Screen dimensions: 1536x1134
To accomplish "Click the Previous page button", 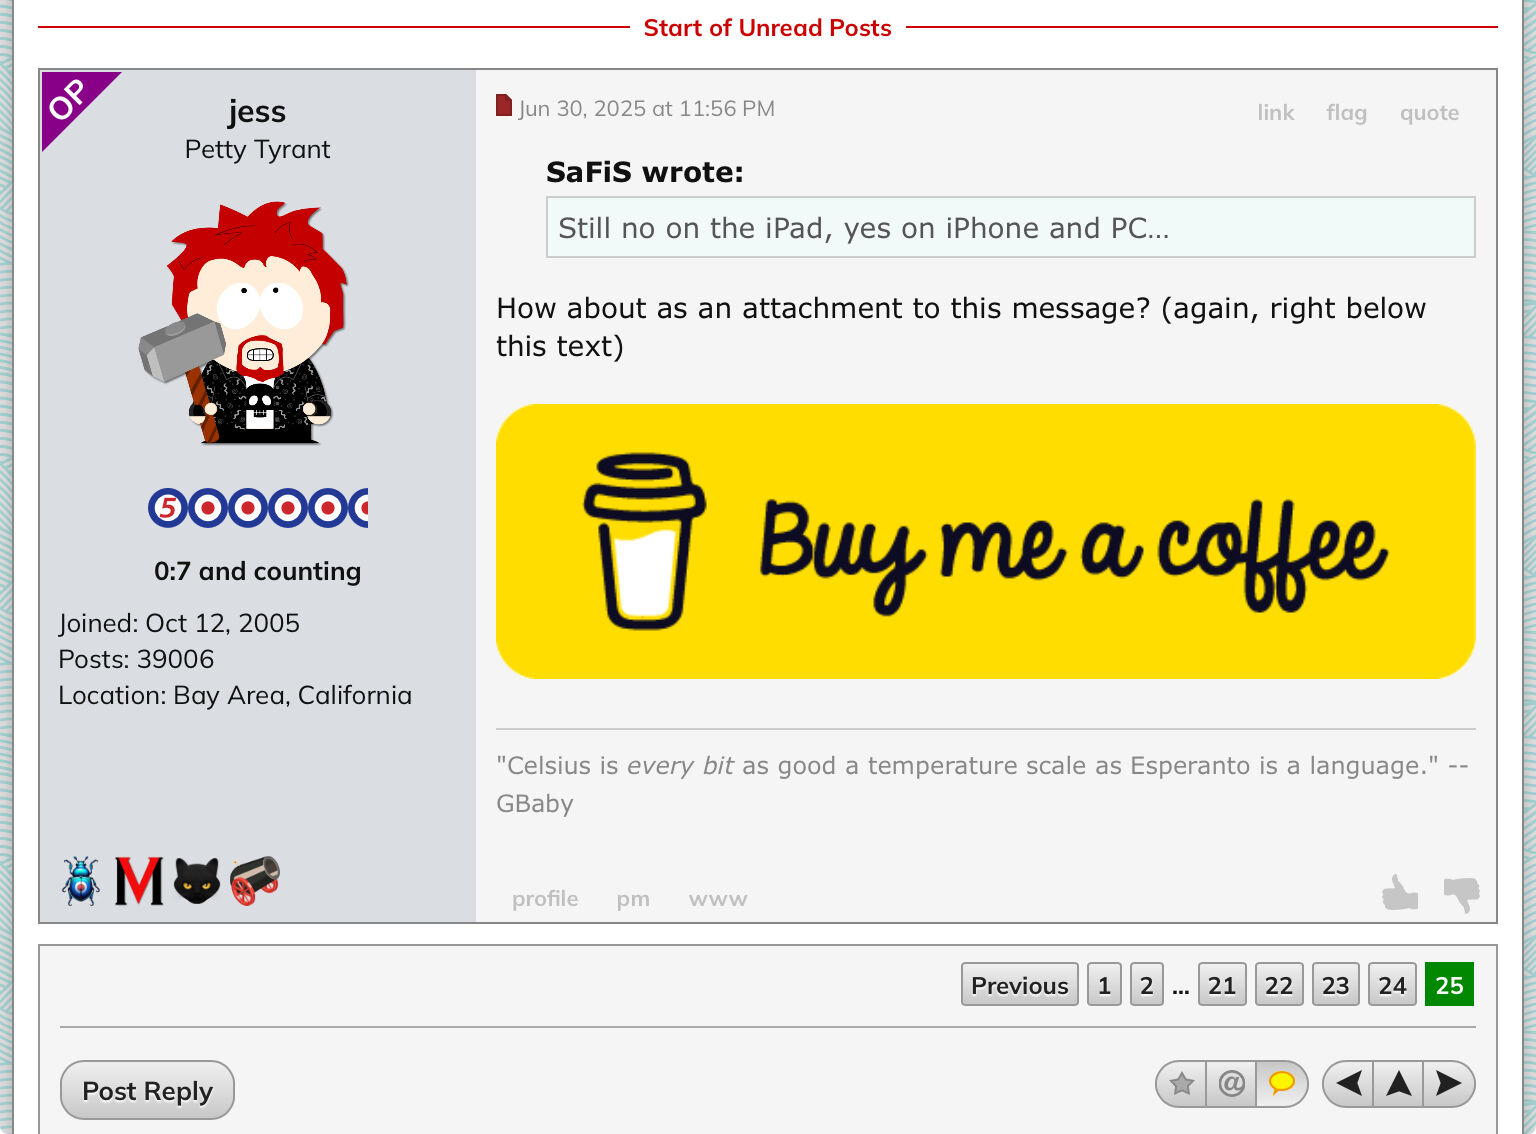I will click(x=1020, y=985).
